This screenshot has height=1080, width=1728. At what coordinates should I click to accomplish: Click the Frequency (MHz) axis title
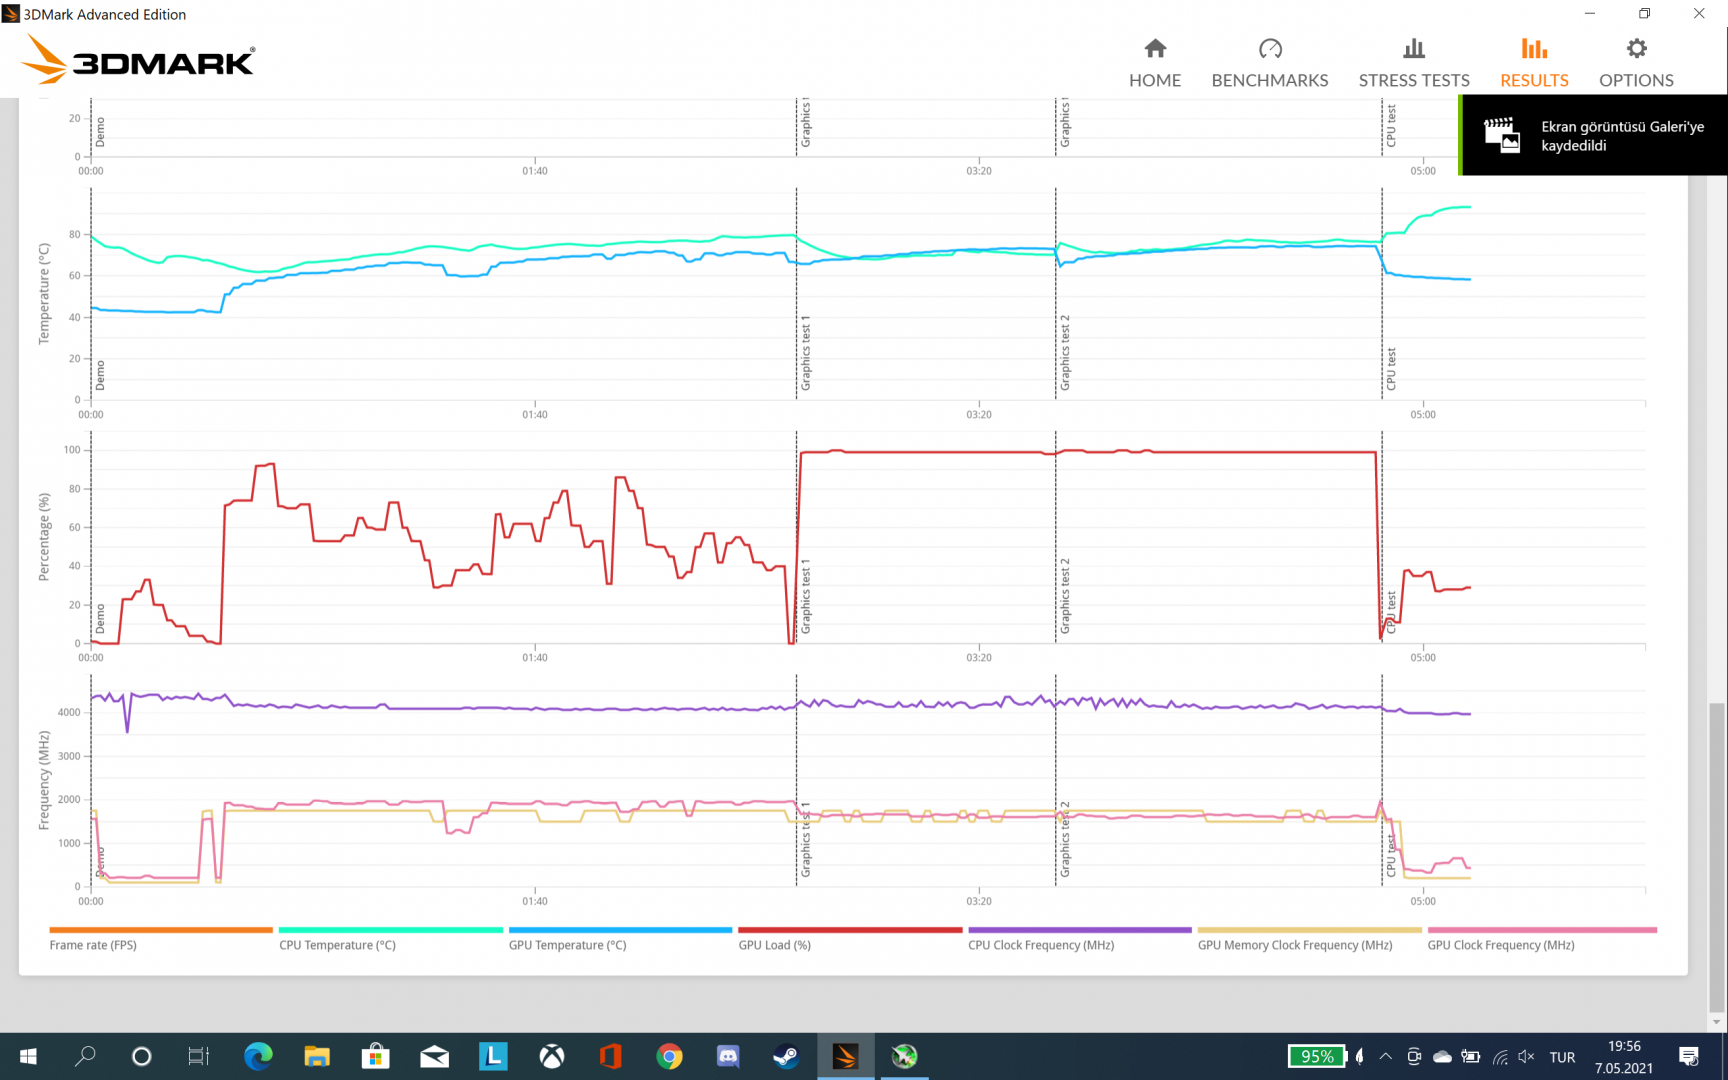pyautogui.click(x=44, y=781)
